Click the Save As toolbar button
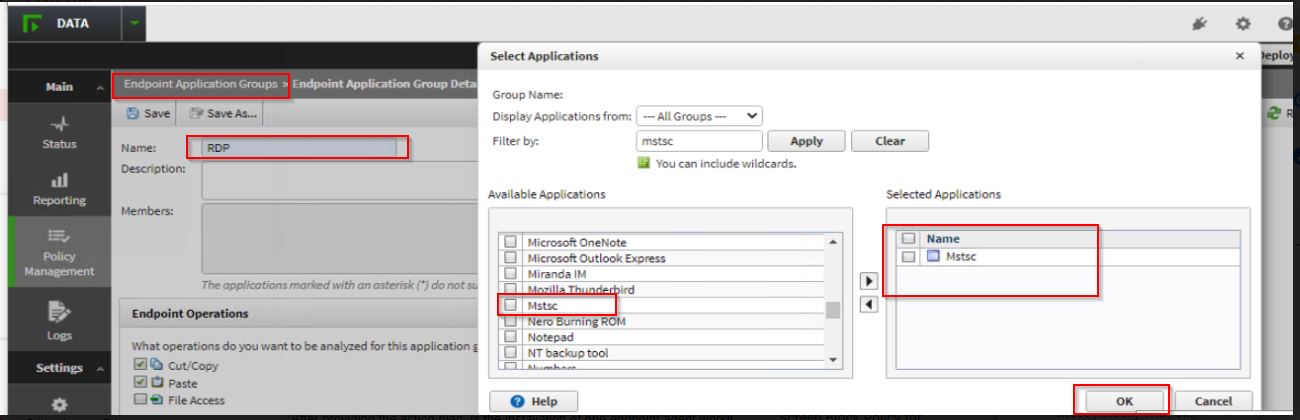The height and width of the screenshot is (420, 1300). point(222,114)
